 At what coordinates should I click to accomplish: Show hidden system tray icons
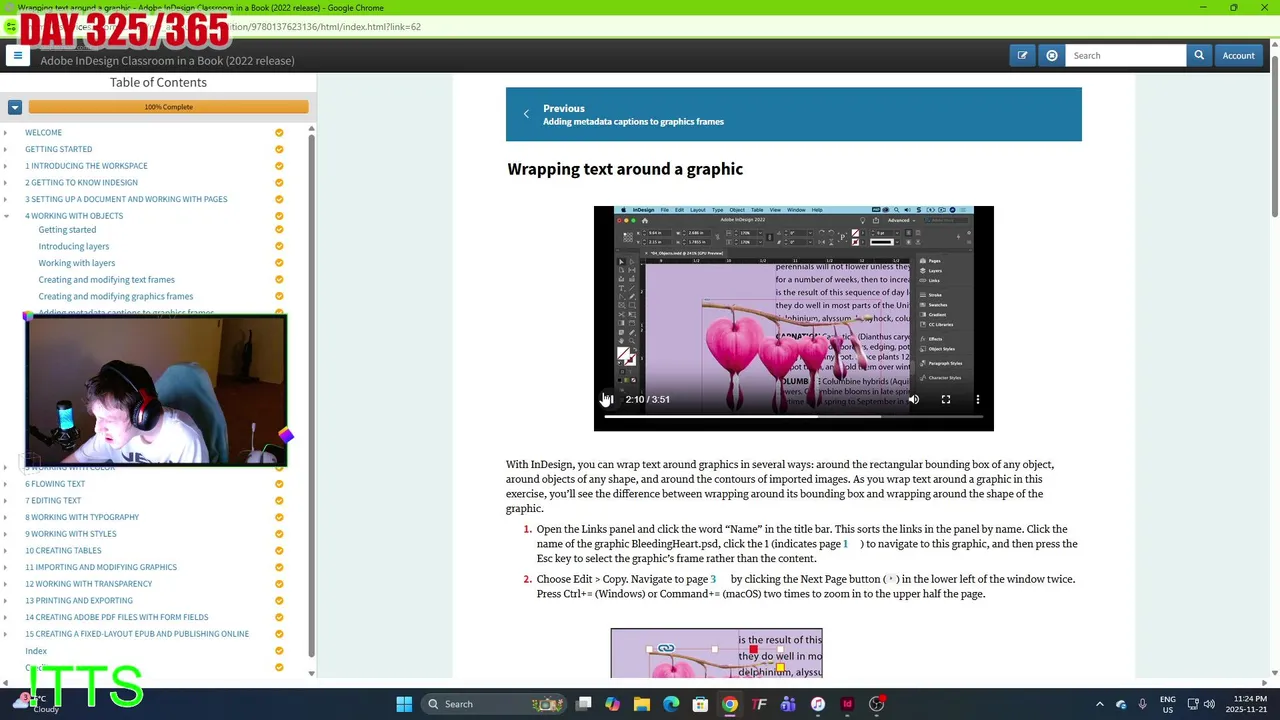click(1099, 704)
